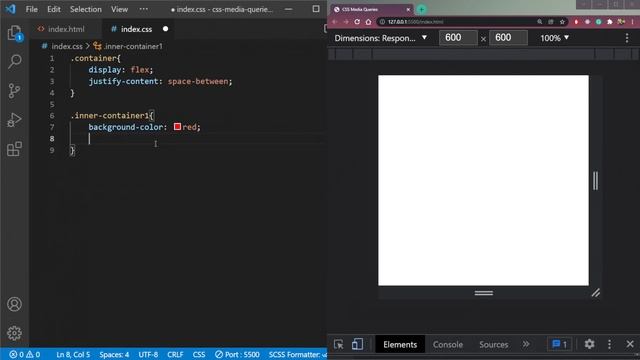Click the VS Code logo icon

click(x=11, y=9)
